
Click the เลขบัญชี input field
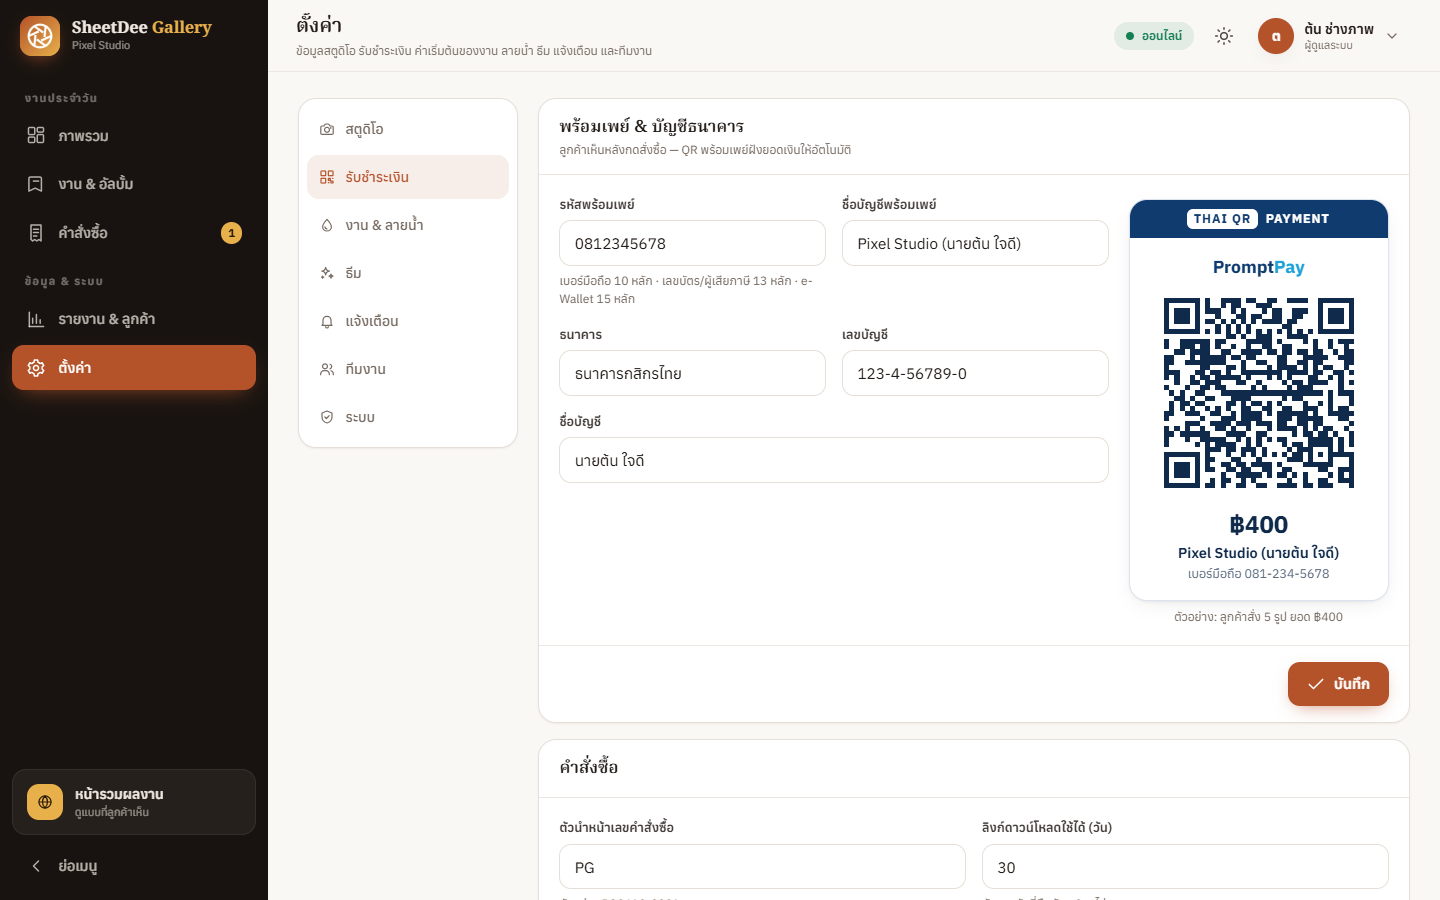tap(975, 373)
